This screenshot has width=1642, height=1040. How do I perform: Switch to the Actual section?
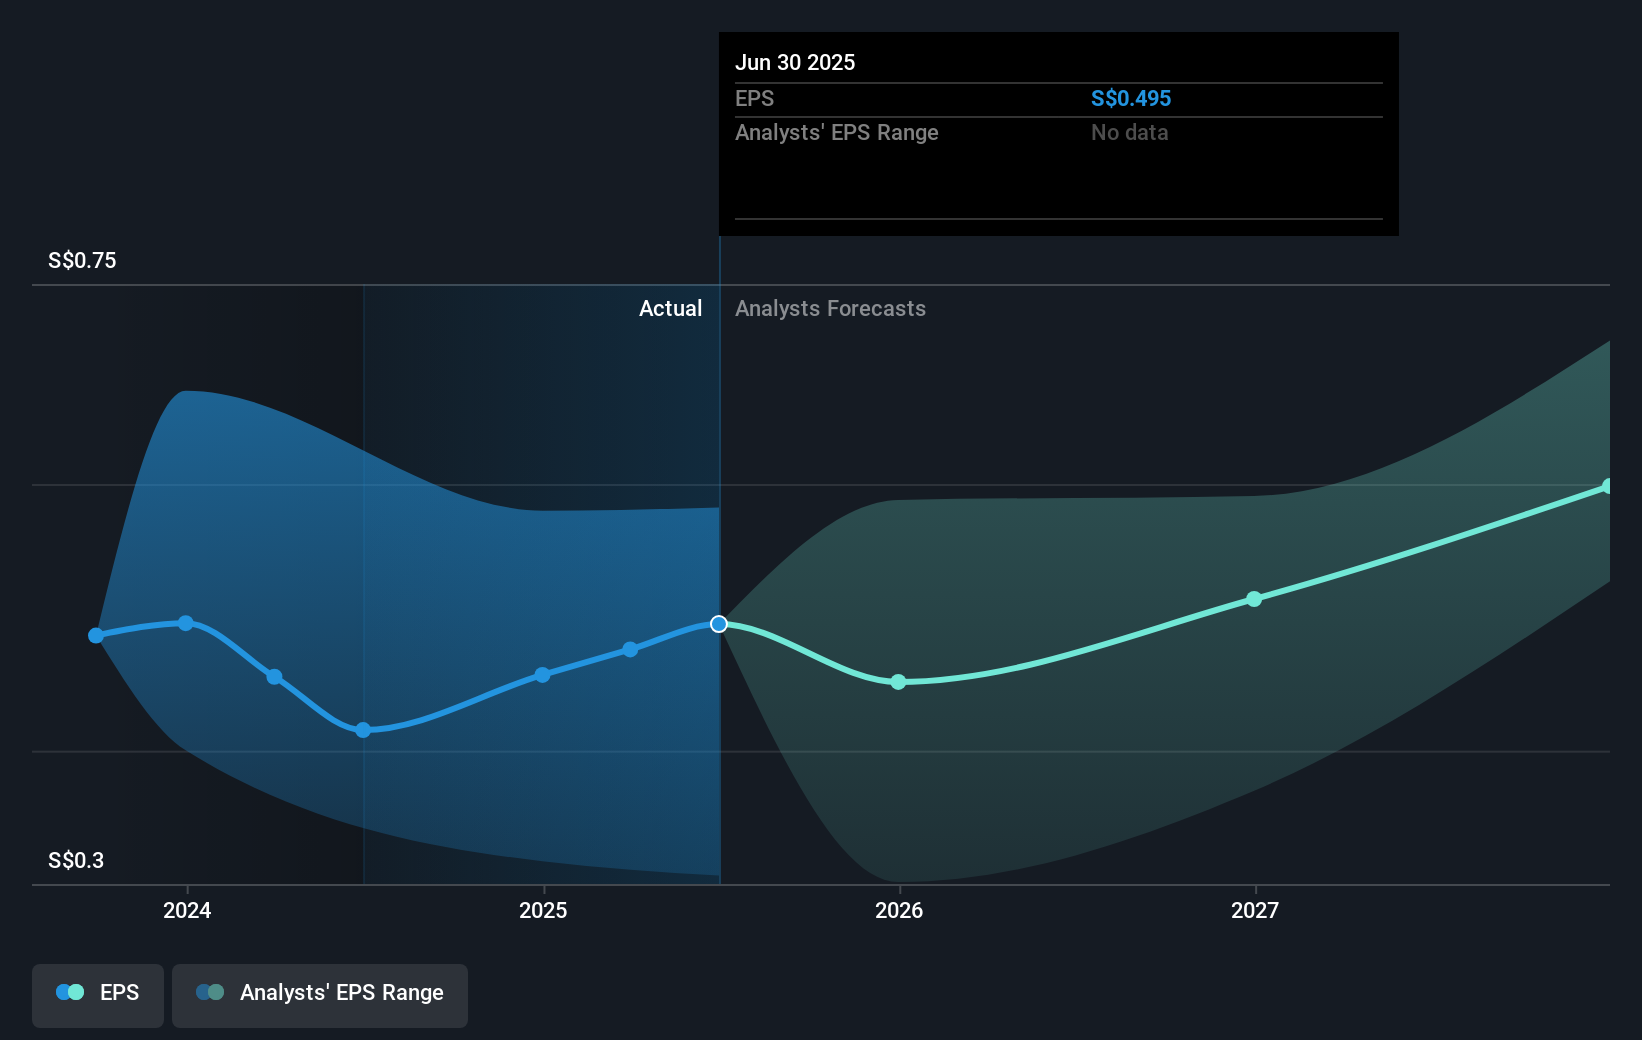[x=670, y=308]
